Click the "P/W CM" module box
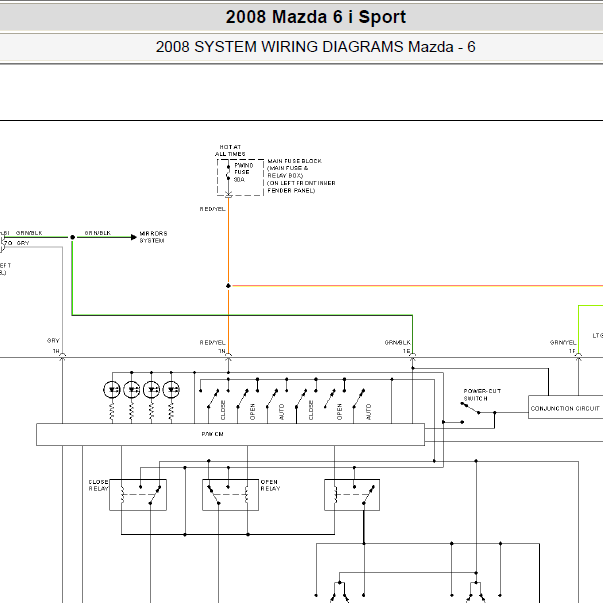The width and height of the screenshot is (603, 603). point(230,435)
